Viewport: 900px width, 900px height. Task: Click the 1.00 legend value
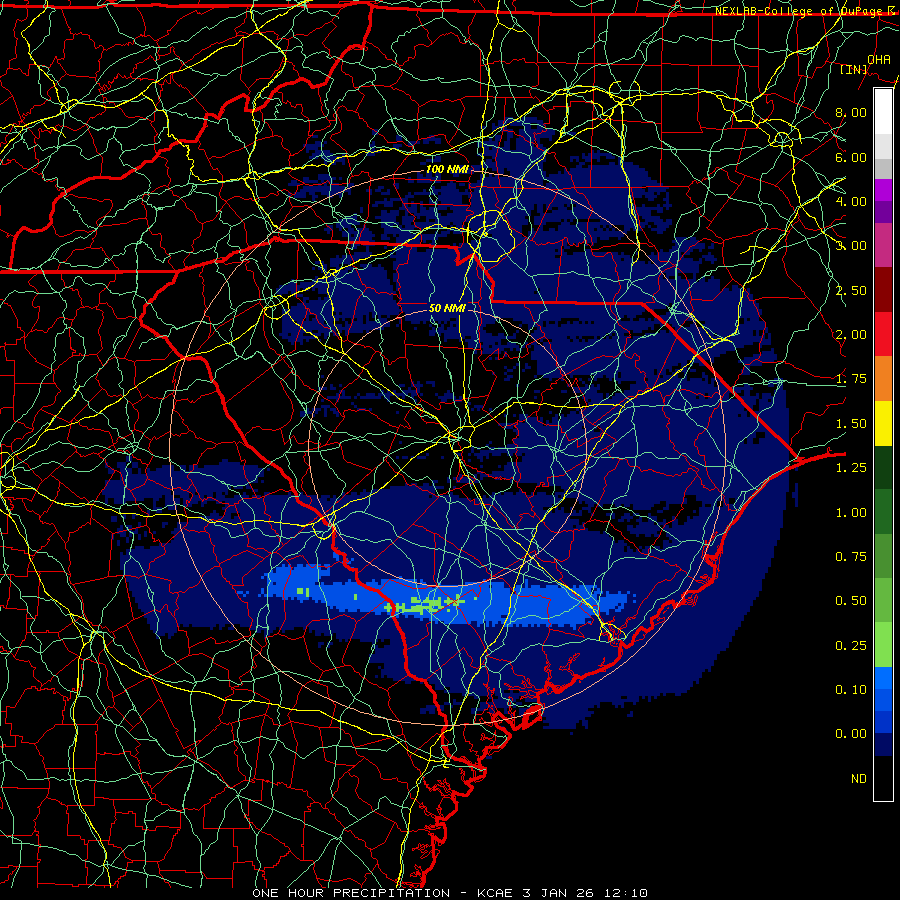point(851,513)
